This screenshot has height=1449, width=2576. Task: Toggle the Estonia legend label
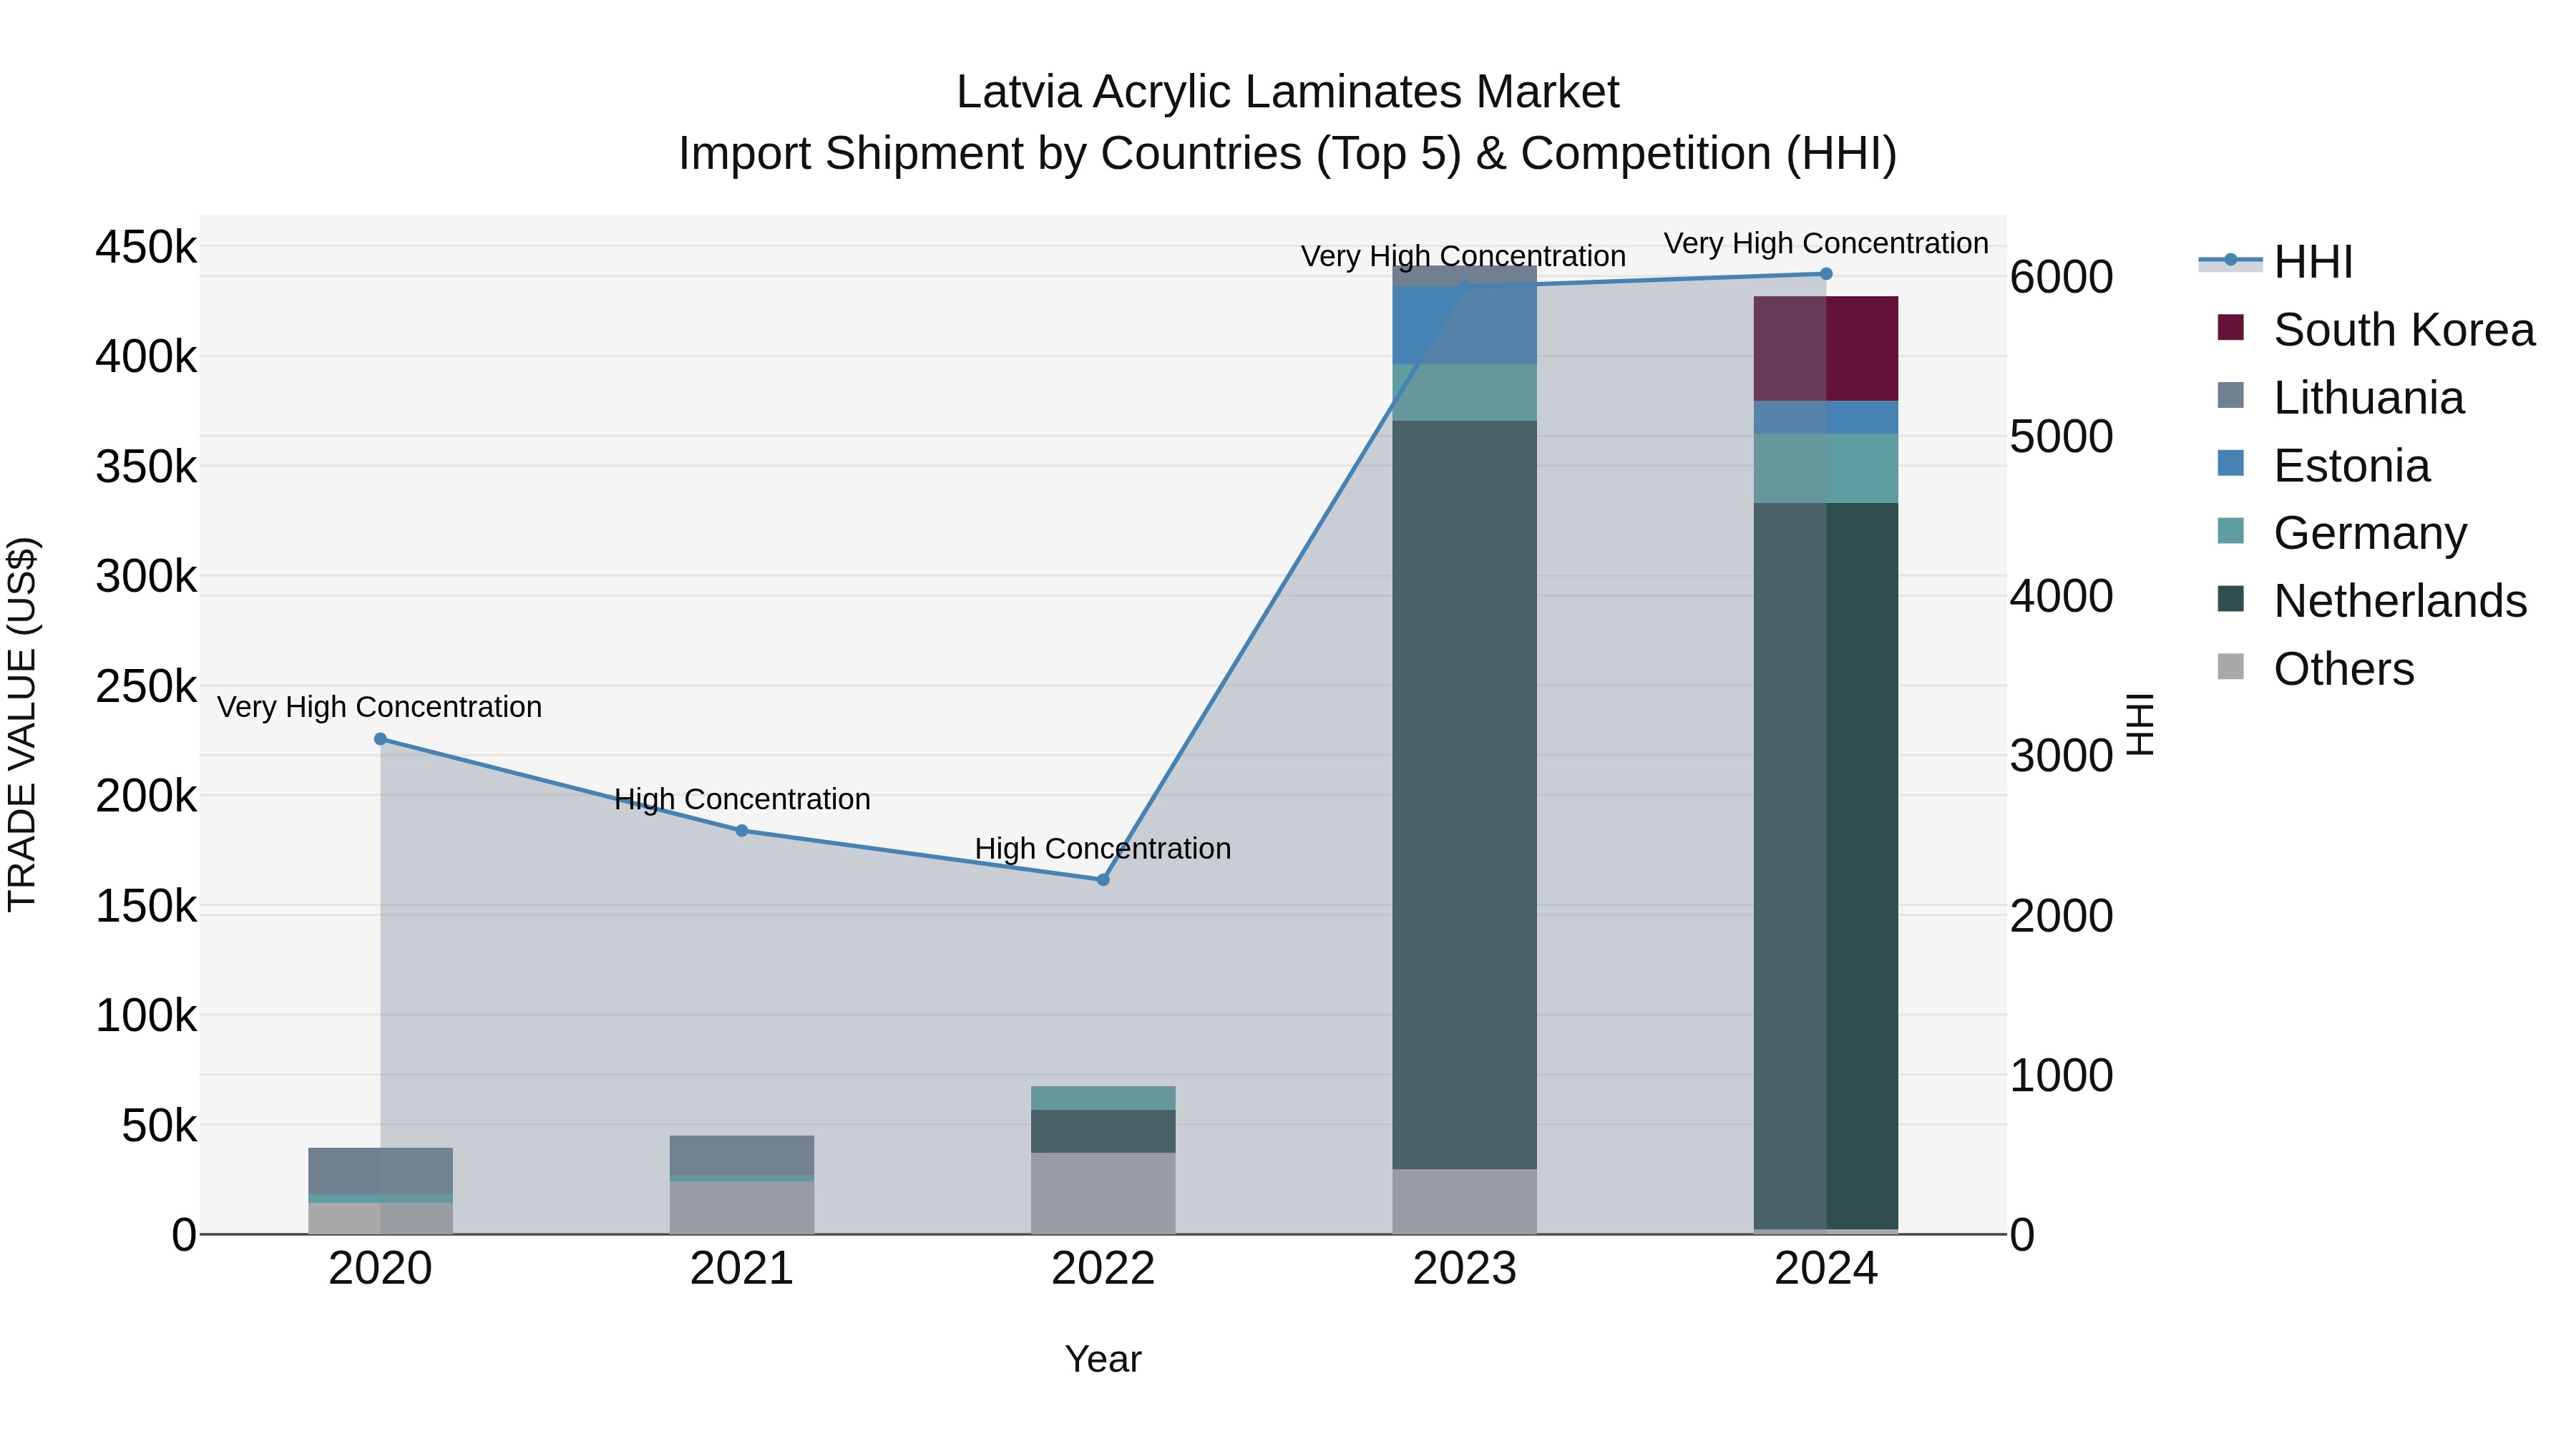2352,466
